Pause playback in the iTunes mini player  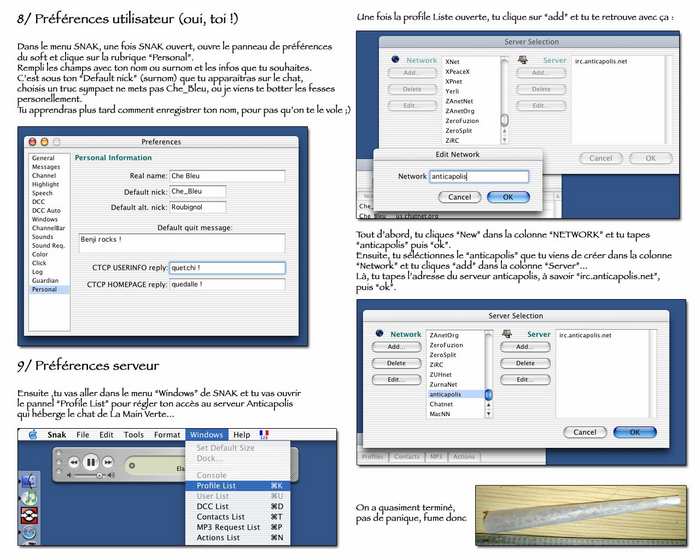coord(91,462)
